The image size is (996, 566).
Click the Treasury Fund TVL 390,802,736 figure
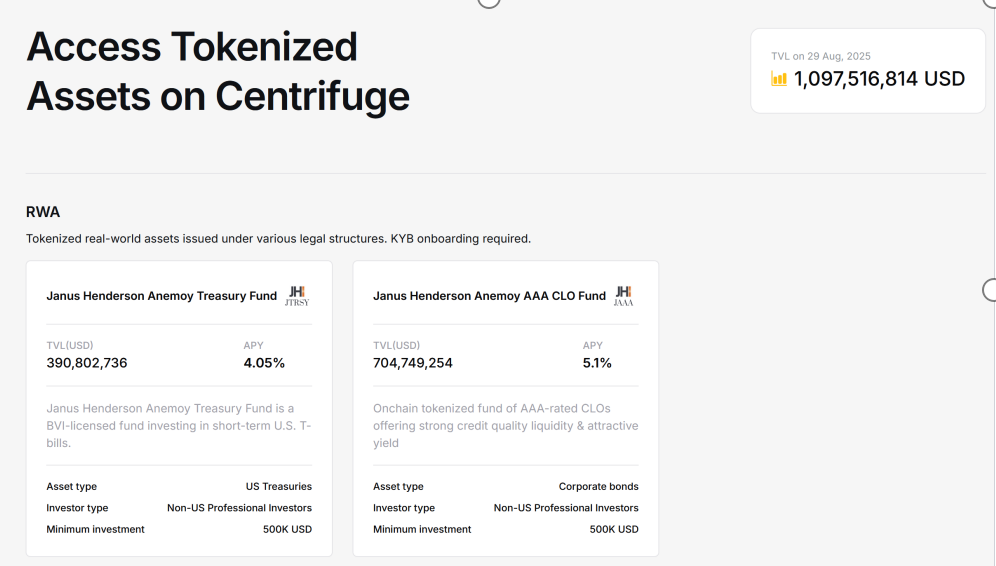click(x=87, y=363)
